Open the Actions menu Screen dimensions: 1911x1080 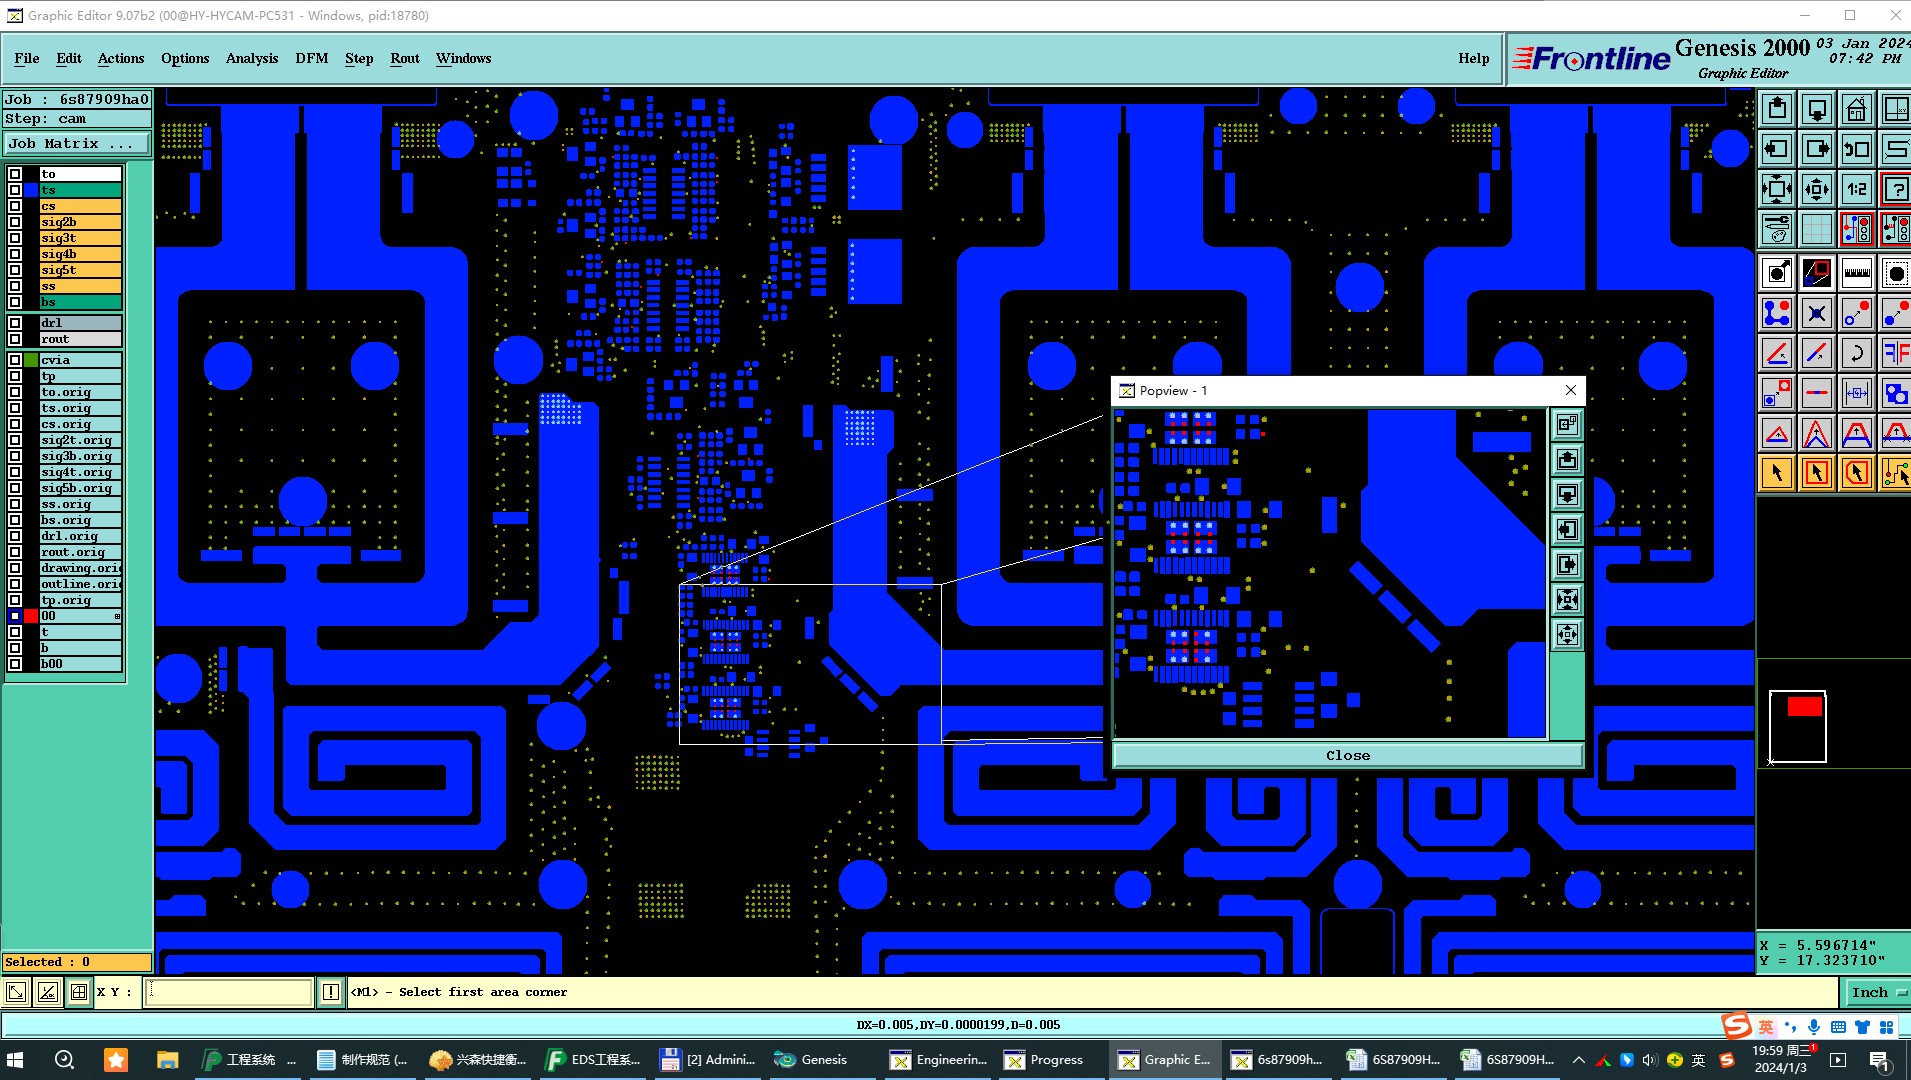tap(121, 58)
